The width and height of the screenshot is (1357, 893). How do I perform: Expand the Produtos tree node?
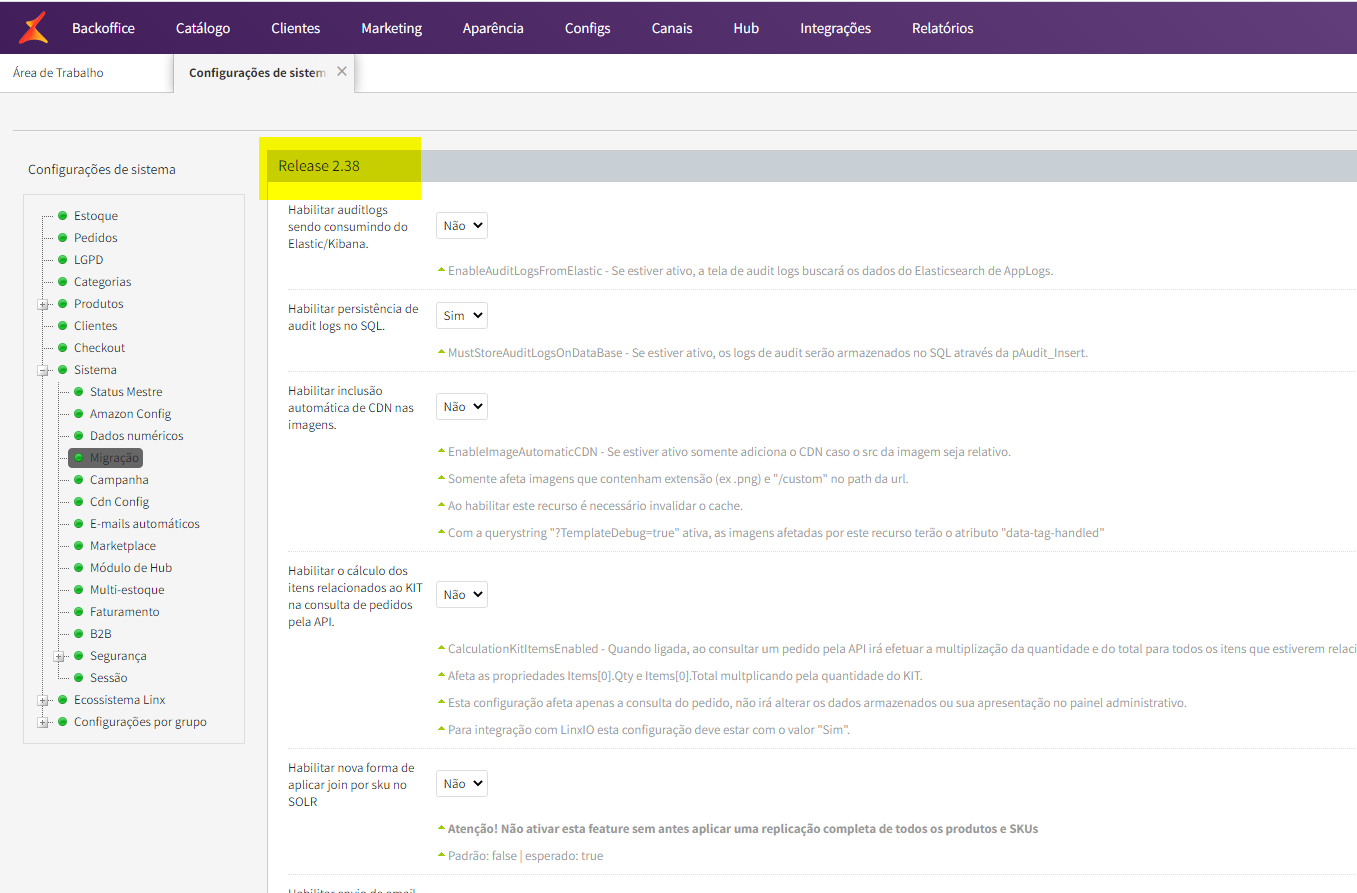[44, 304]
